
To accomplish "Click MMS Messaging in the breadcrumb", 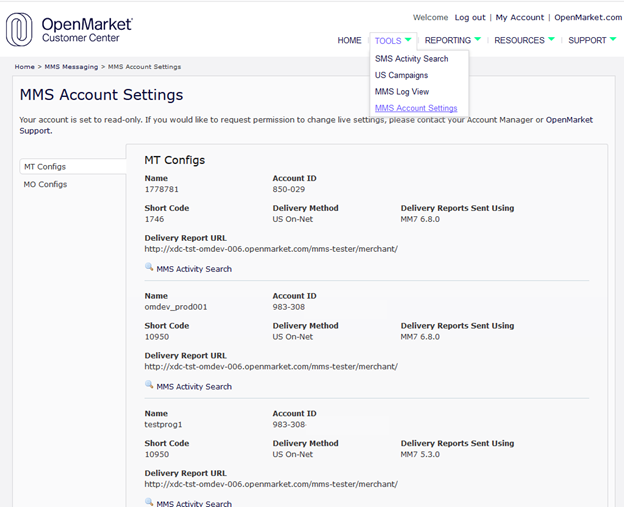I will point(71,67).
